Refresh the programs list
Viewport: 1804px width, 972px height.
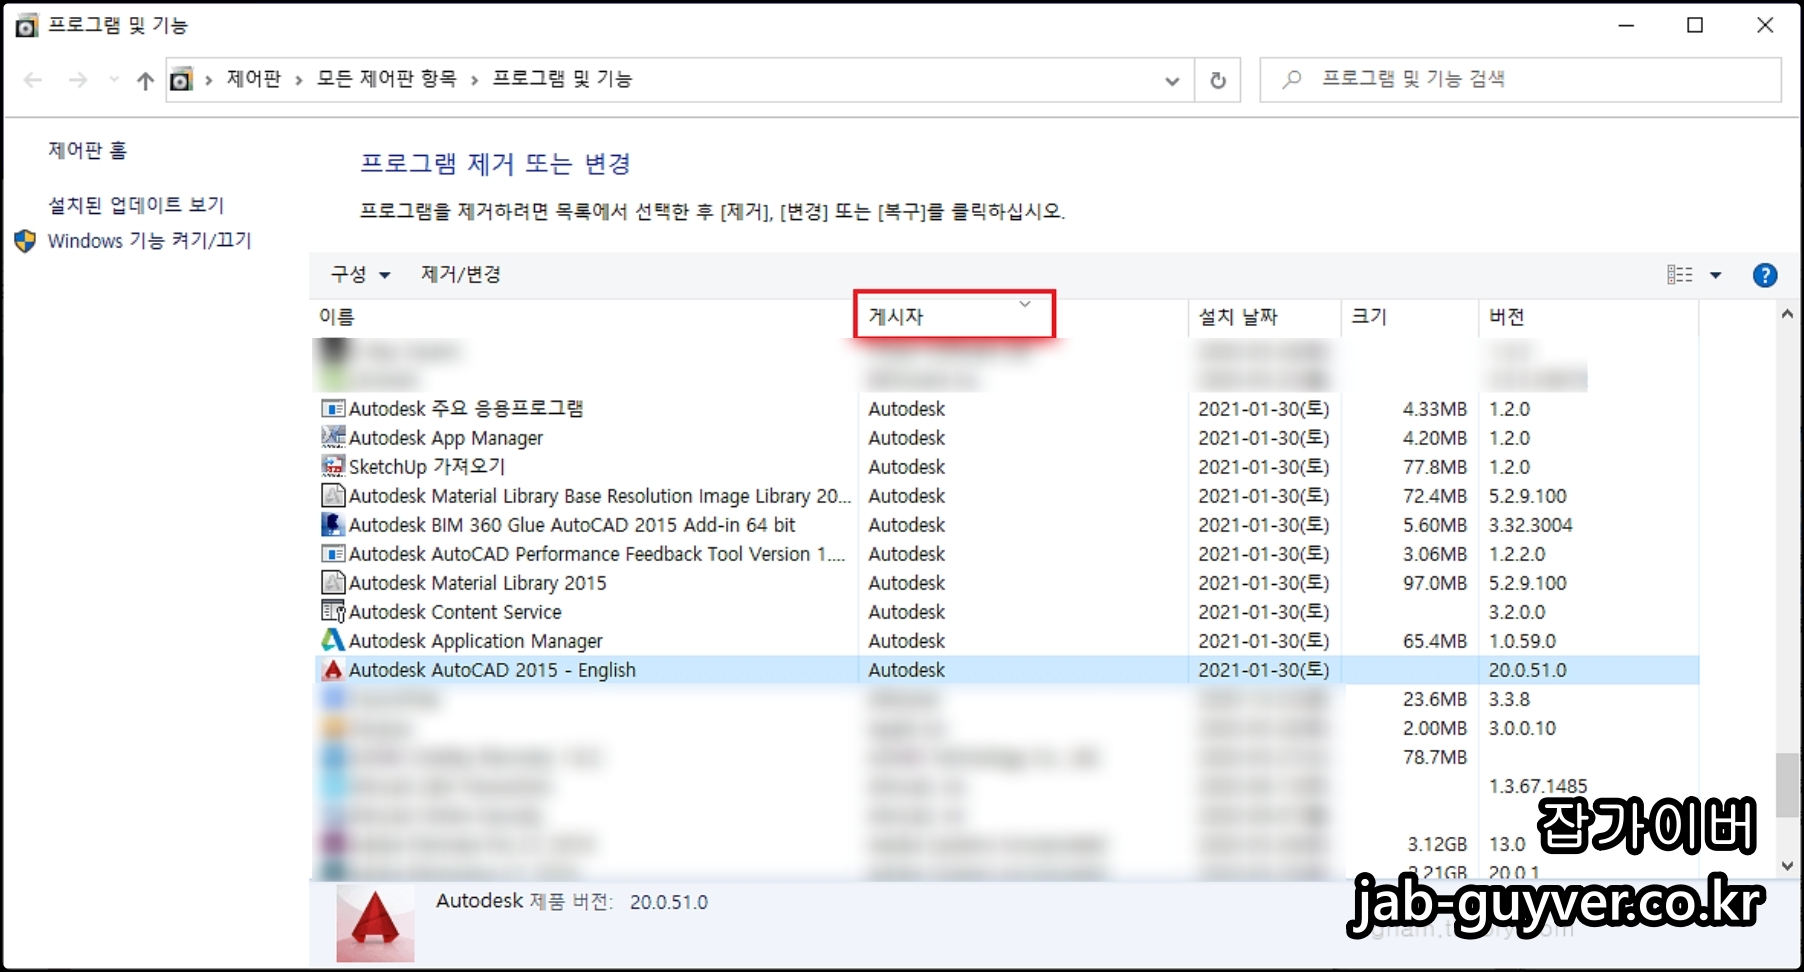1218,80
